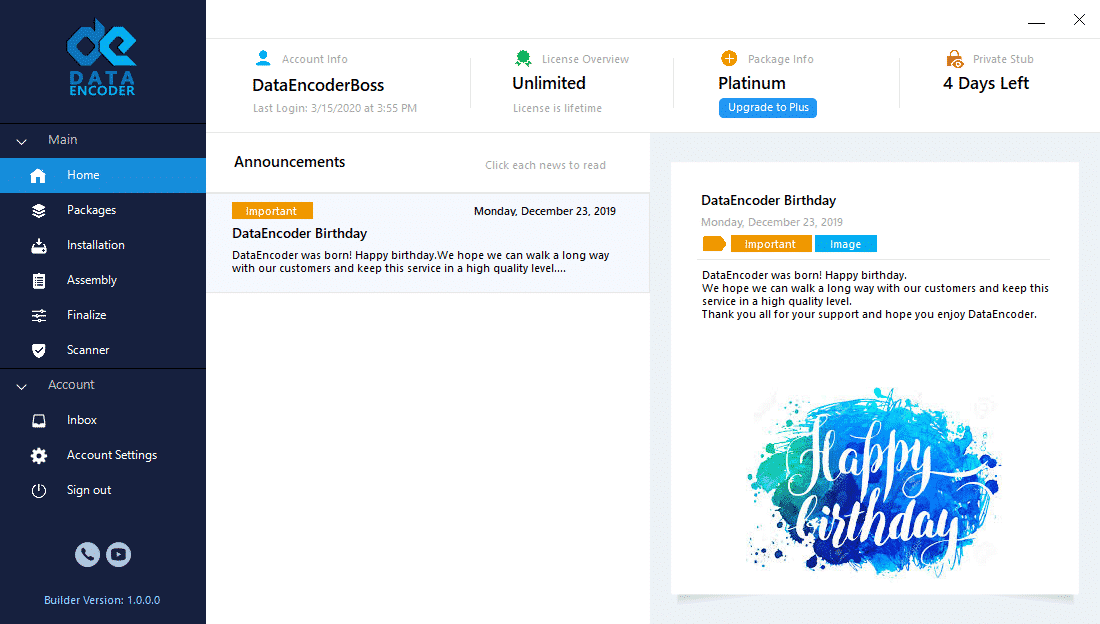Viewport: 1100px width, 624px height.
Task: Click the License Overview badge icon
Action: click(x=523, y=58)
